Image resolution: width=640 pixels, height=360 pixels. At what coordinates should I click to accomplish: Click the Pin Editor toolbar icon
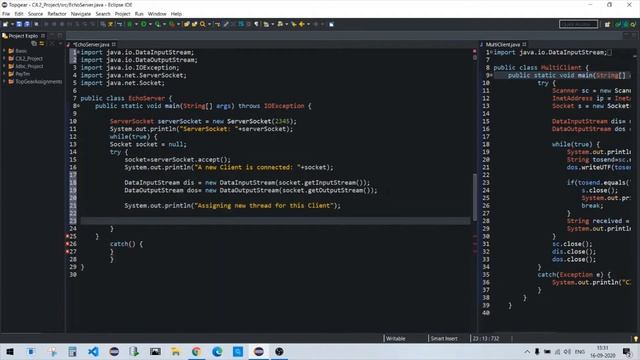[331, 24]
